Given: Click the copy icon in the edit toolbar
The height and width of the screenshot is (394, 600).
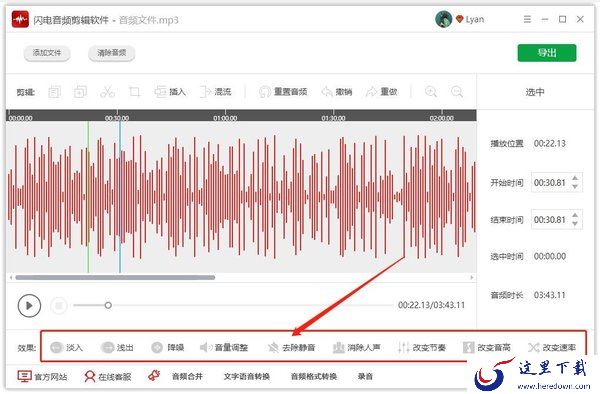Looking at the screenshot, I should click(54, 92).
